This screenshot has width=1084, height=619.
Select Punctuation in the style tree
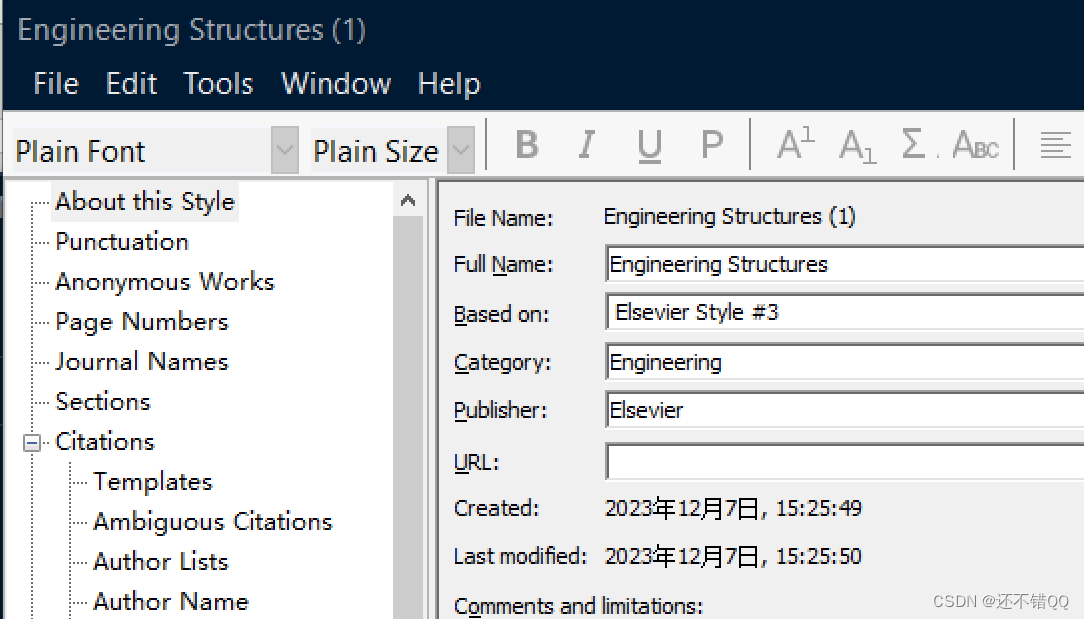[122, 241]
